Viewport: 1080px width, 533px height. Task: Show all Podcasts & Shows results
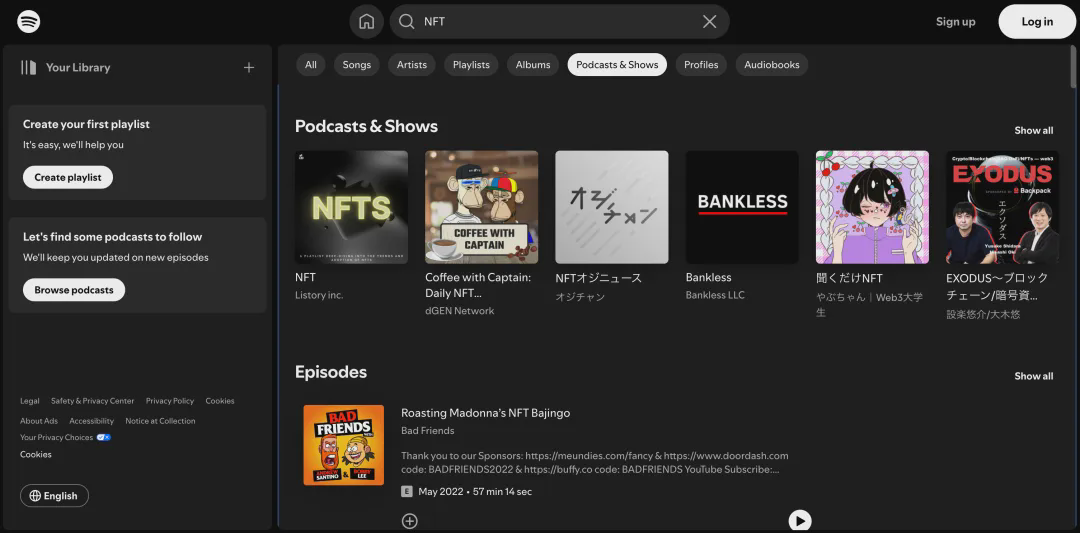pos(1033,131)
